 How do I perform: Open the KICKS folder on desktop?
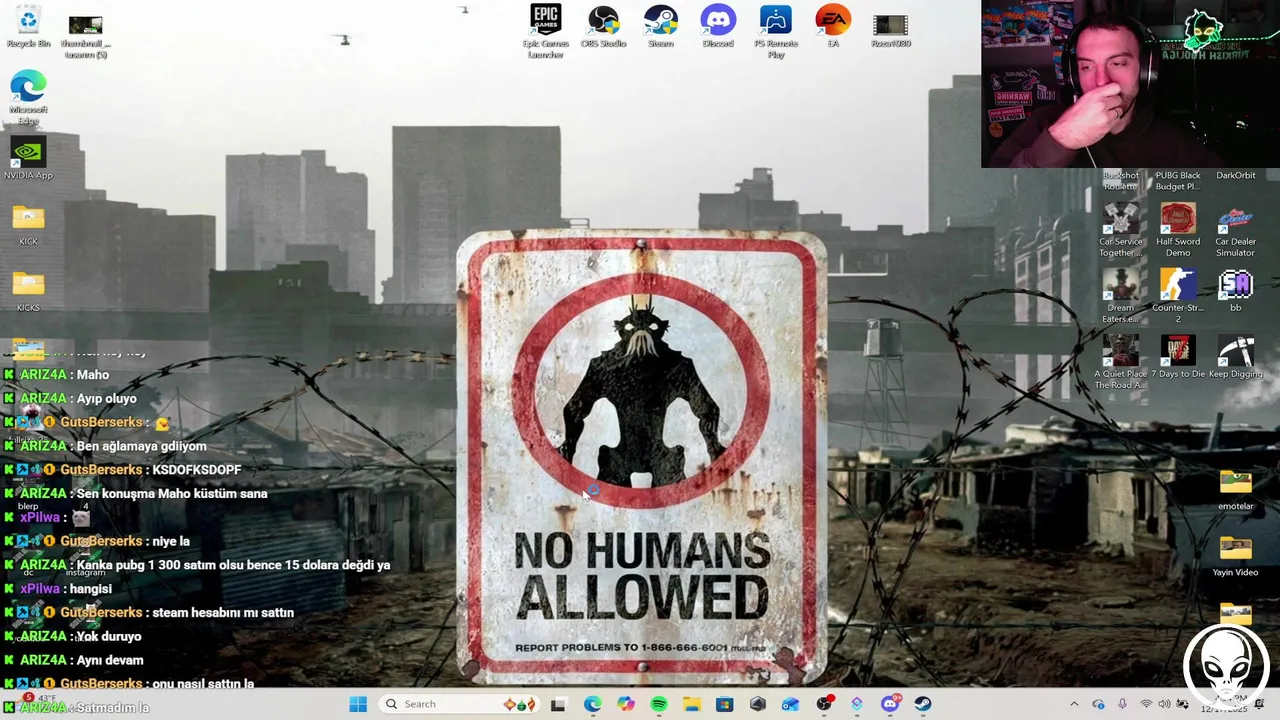click(x=28, y=290)
